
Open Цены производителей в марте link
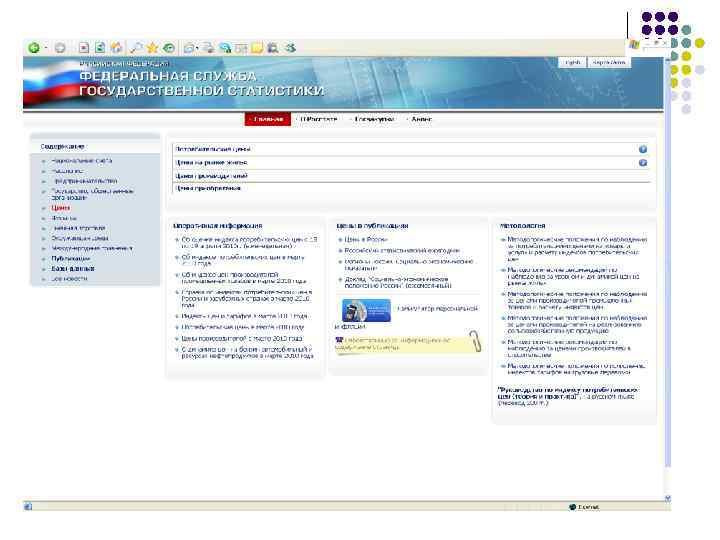(242, 338)
